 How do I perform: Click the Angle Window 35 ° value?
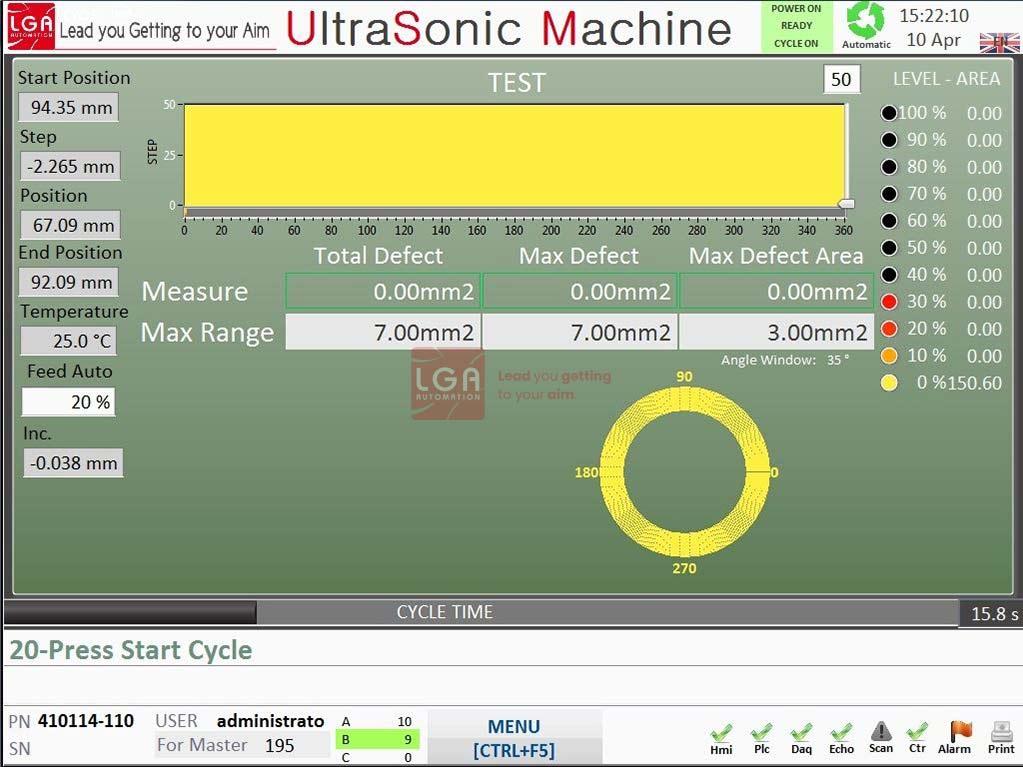click(838, 359)
